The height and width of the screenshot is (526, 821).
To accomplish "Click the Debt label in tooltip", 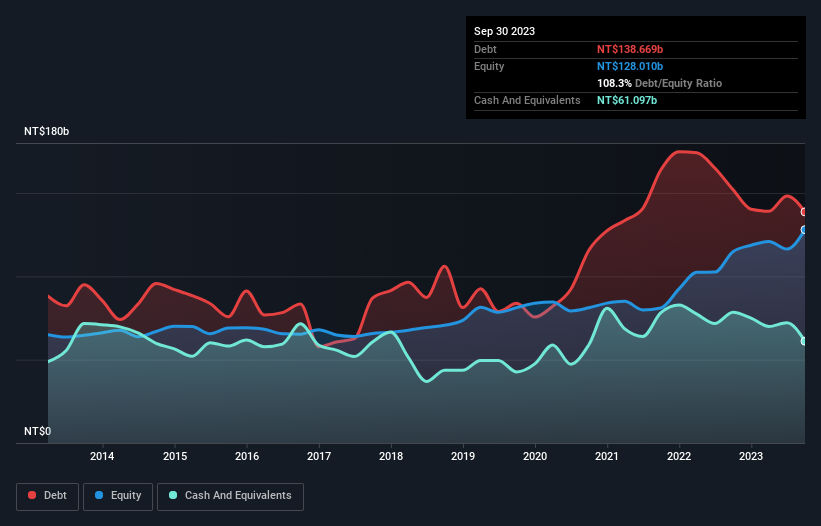I will tap(485, 49).
